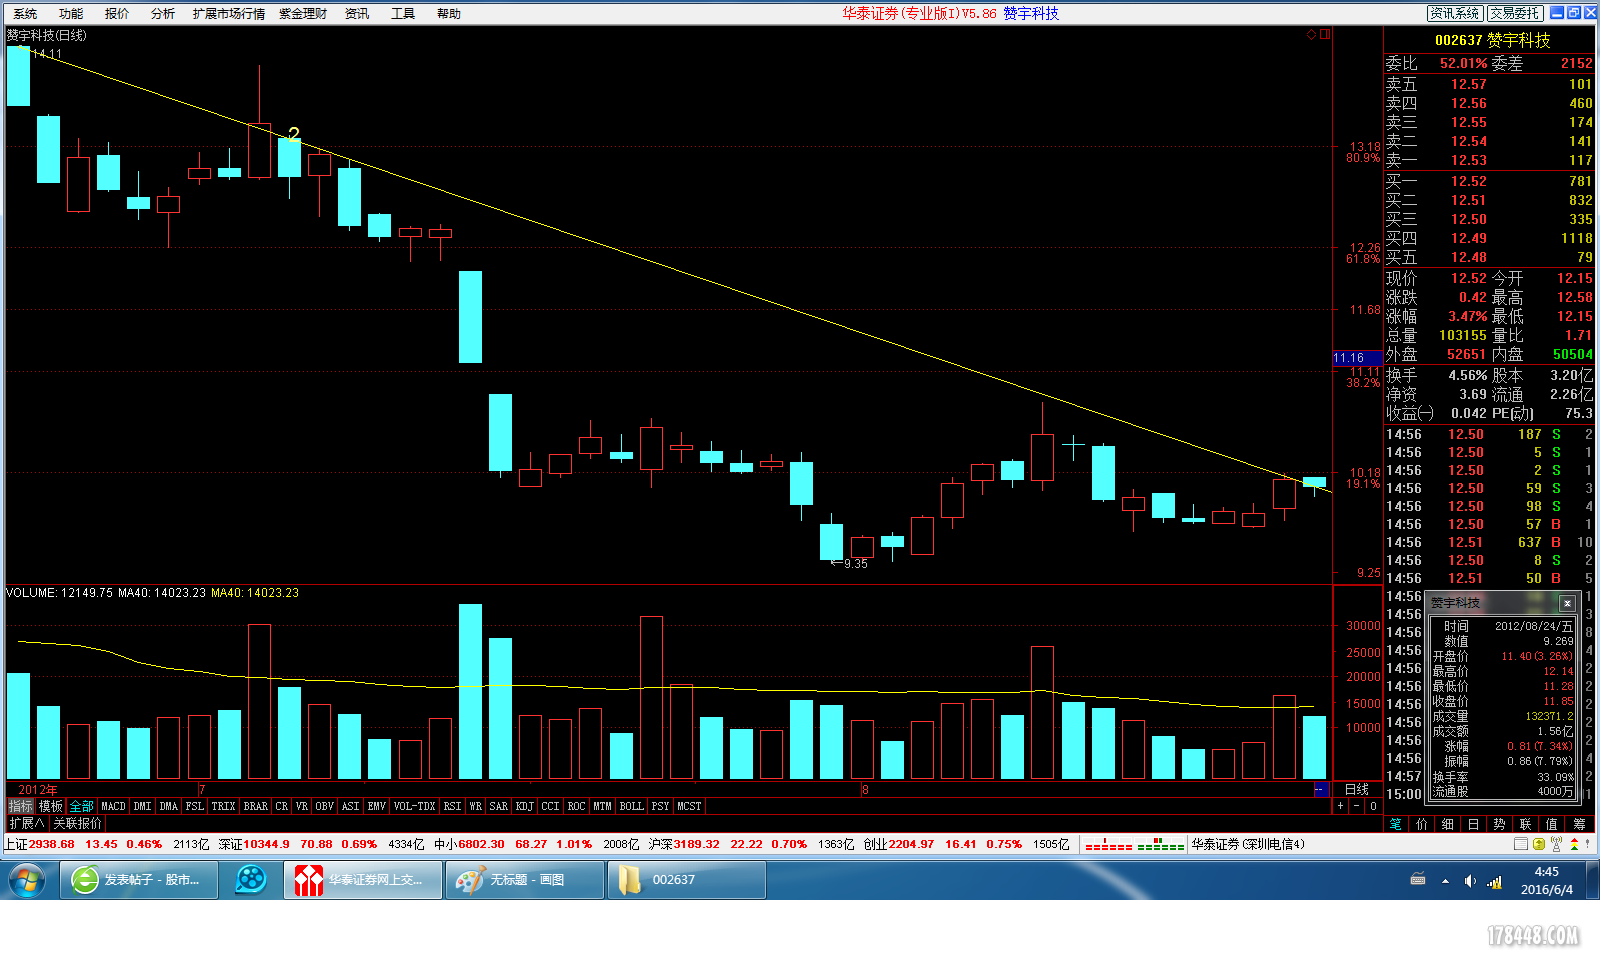Select the 筹 tab under the tick list

1579,824
